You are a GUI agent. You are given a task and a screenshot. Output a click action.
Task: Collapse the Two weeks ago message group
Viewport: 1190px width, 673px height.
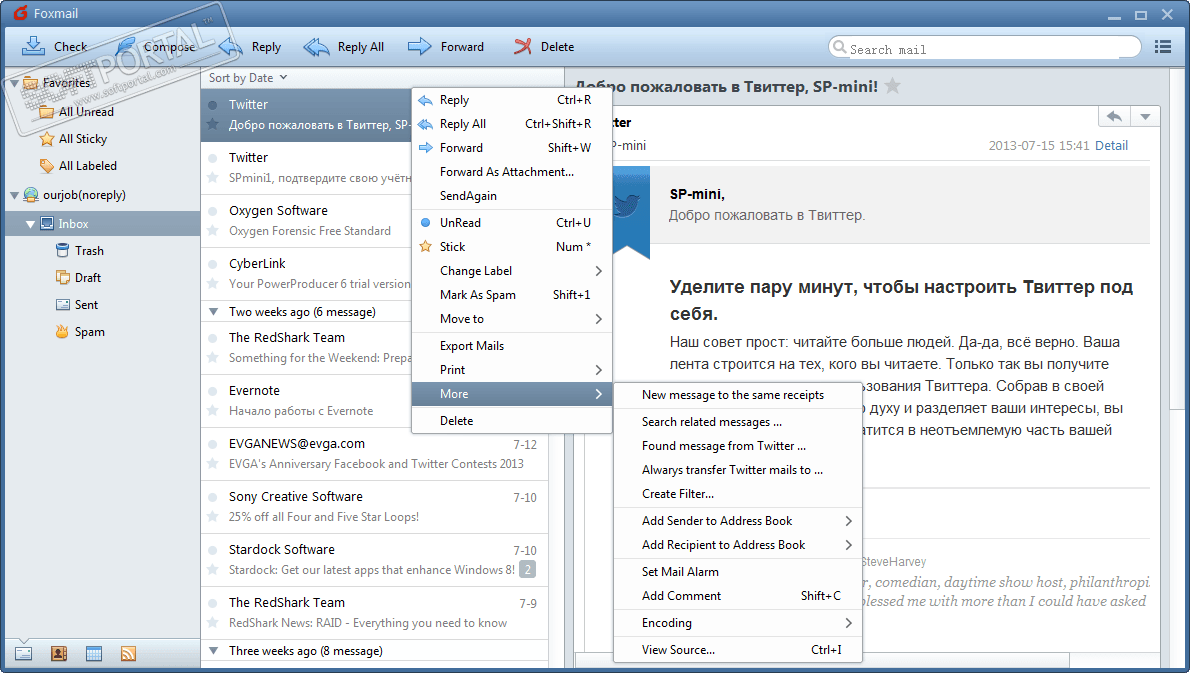[213, 311]
